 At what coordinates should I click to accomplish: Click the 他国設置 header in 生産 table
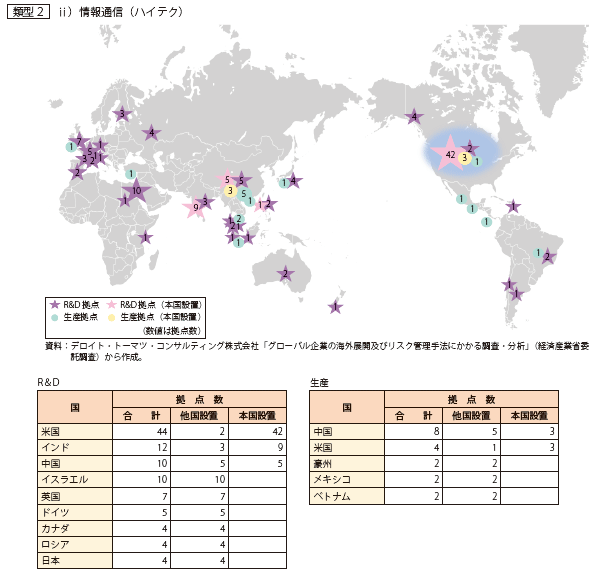pos(471,416)
